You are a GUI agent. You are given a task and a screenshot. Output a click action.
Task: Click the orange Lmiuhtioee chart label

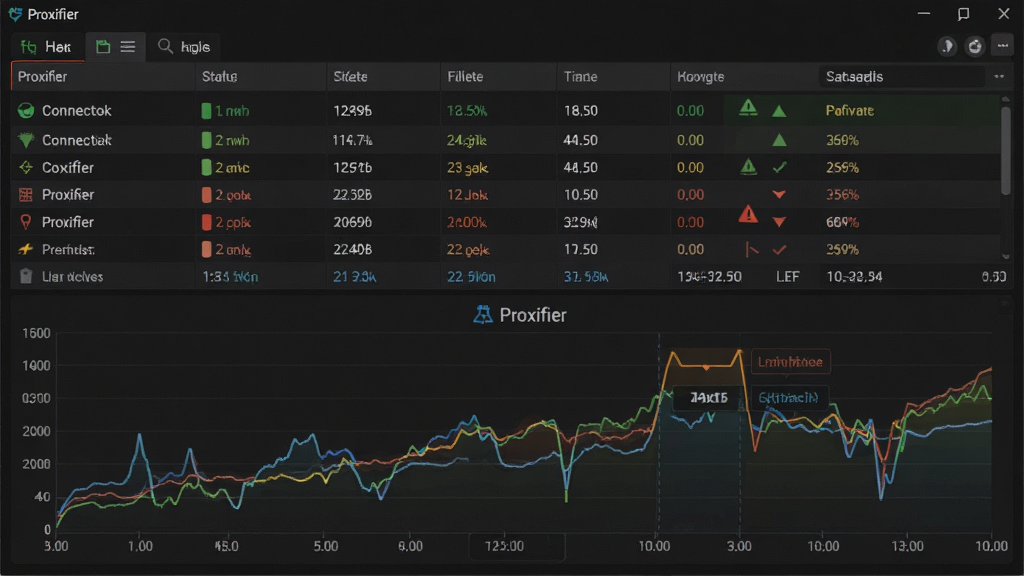pos(790,362)
